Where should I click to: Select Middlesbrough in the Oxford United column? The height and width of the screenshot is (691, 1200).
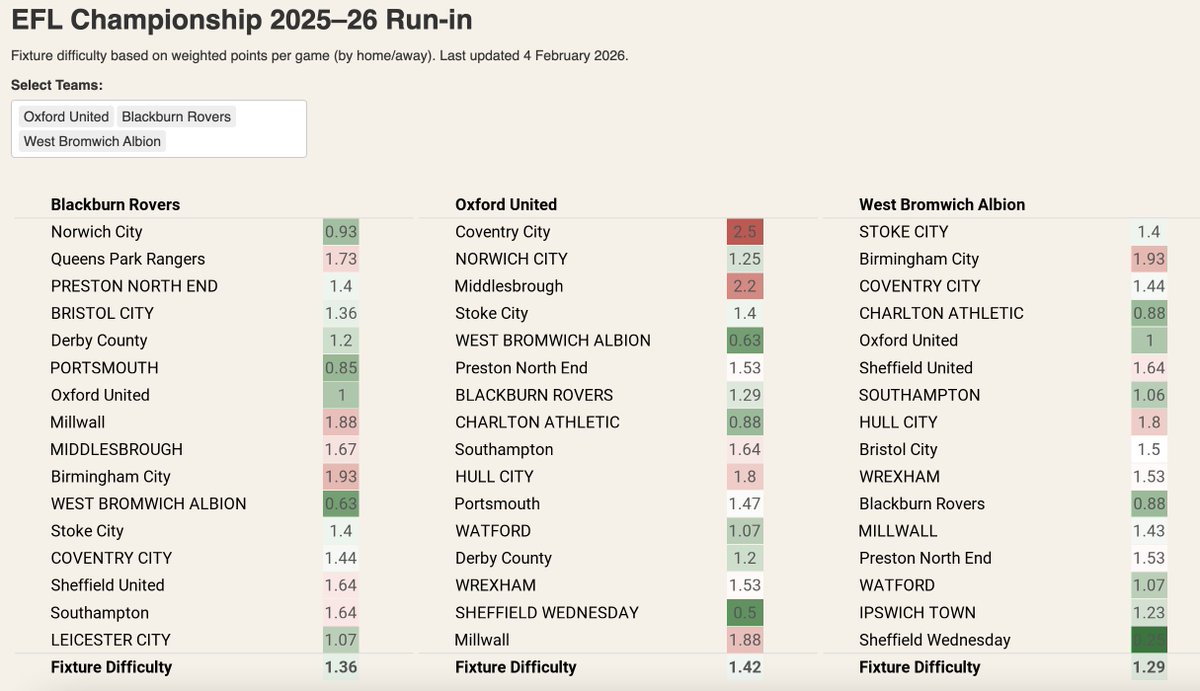[x=509, y=286]
